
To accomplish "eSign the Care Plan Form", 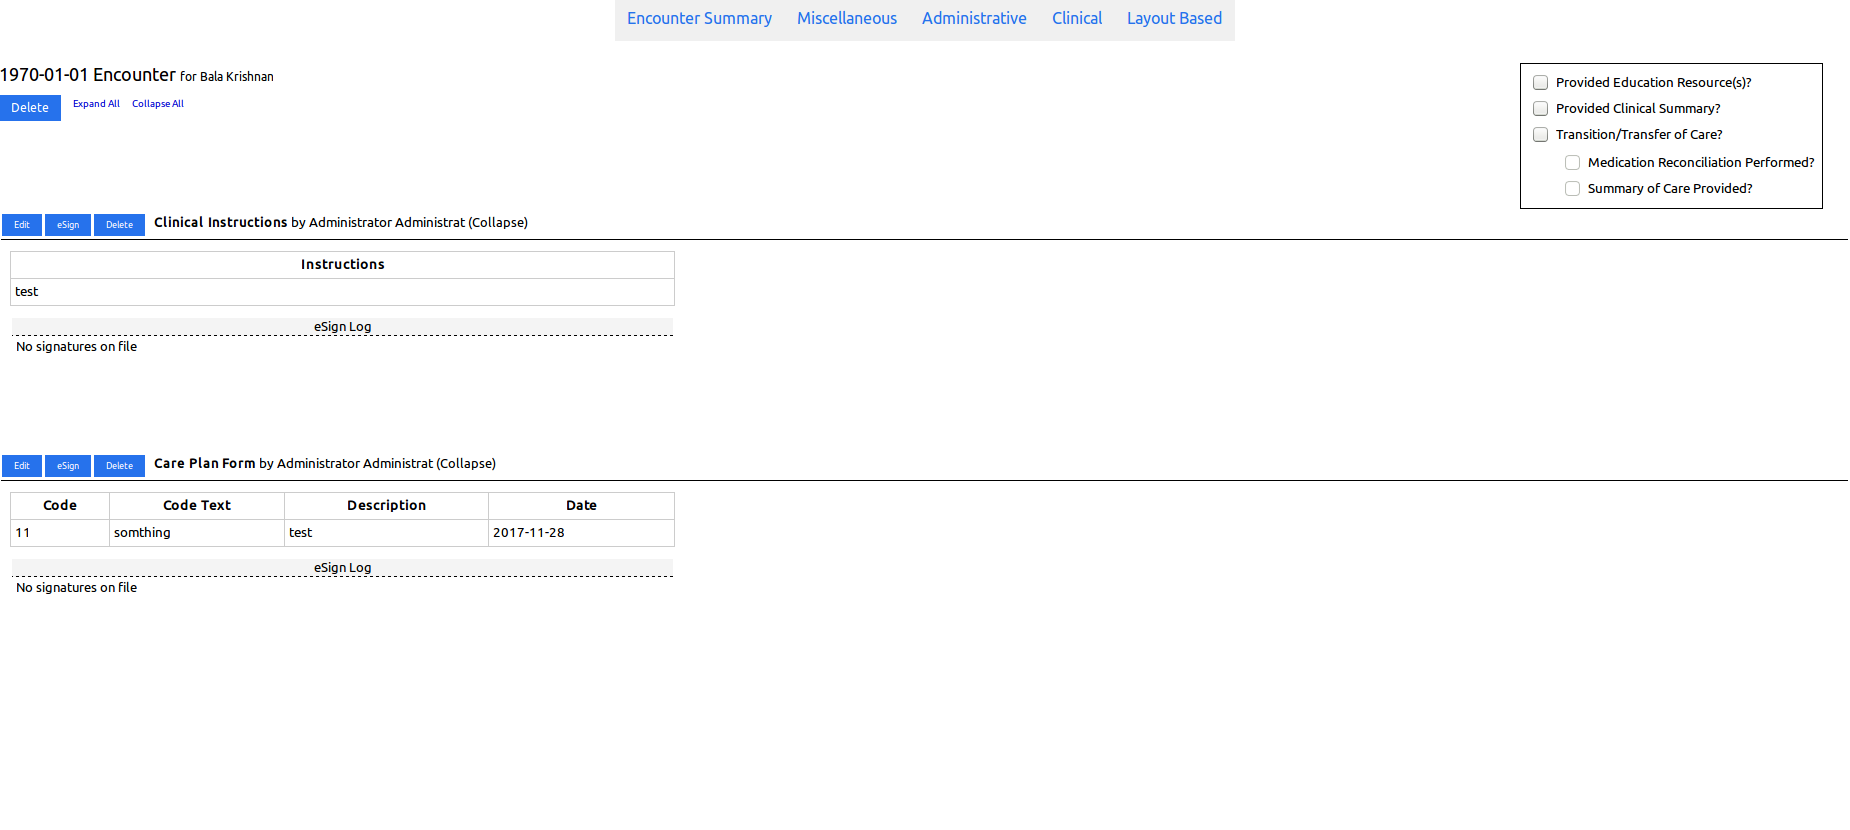I will tap(68, 466).
